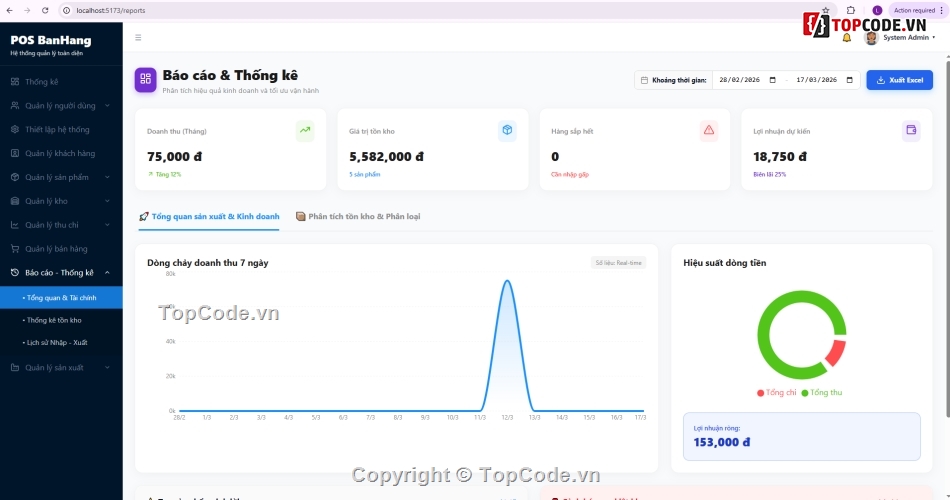Click the Báo cáo - Thống kê history icon
Screen dimensions: 950x500
tap(15, 273)
